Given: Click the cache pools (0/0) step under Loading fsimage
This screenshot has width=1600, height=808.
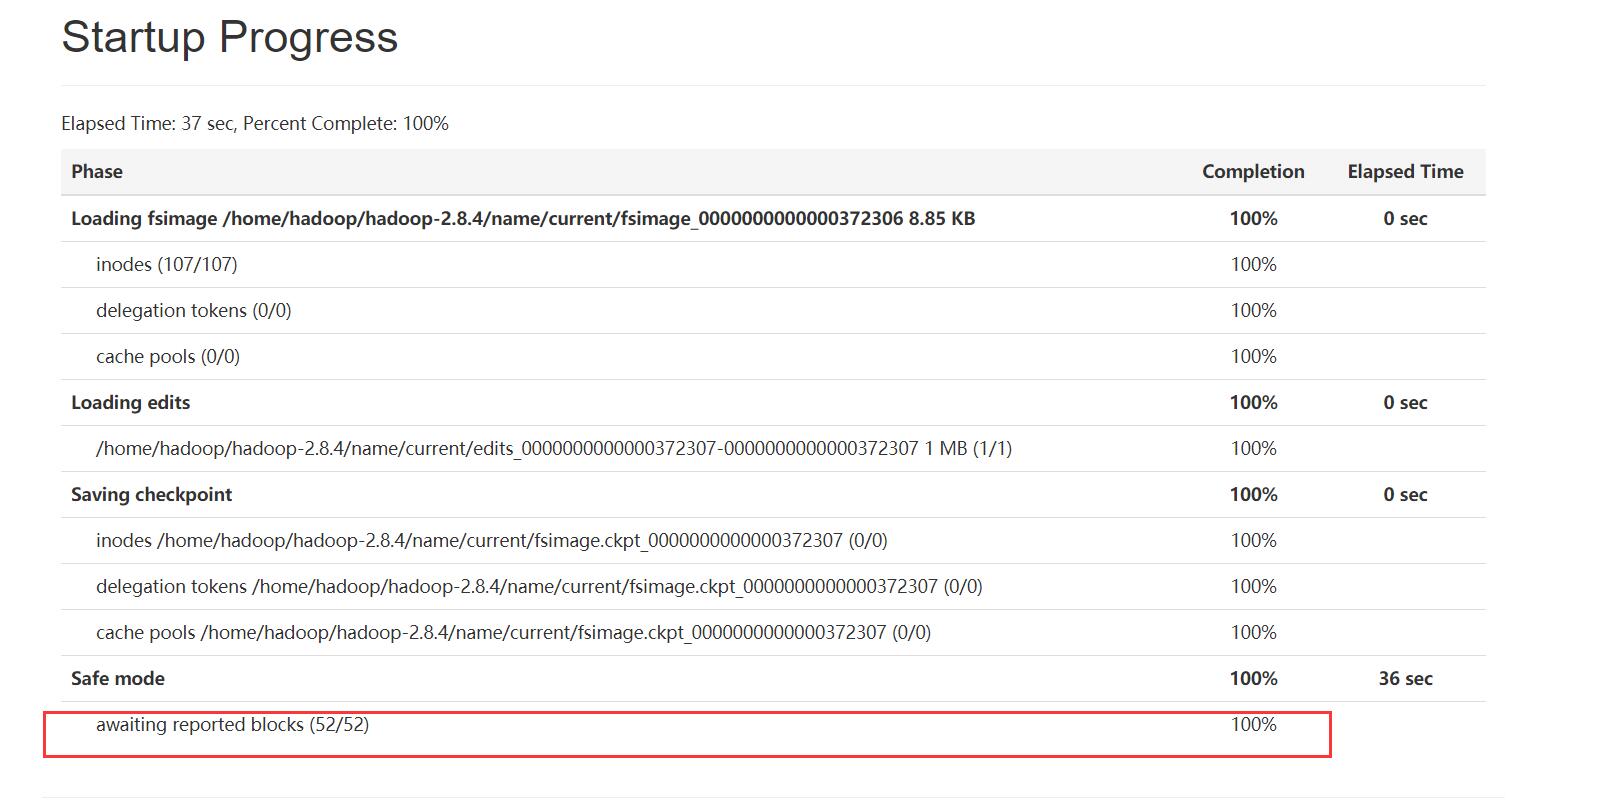Looking at the screenshot, I should coord(167,357).
